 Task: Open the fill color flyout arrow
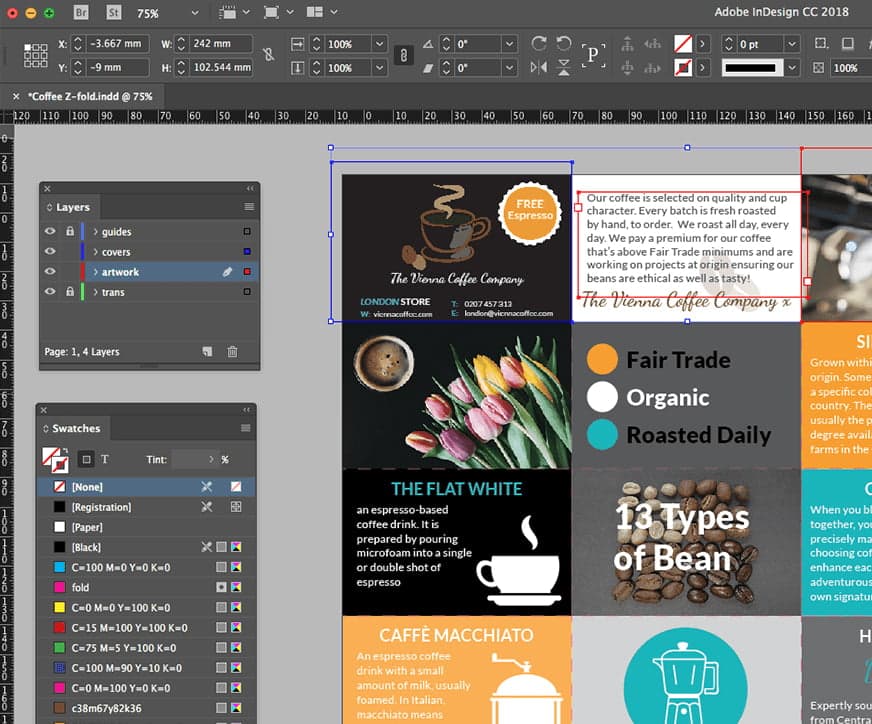[x=703, y=43]
